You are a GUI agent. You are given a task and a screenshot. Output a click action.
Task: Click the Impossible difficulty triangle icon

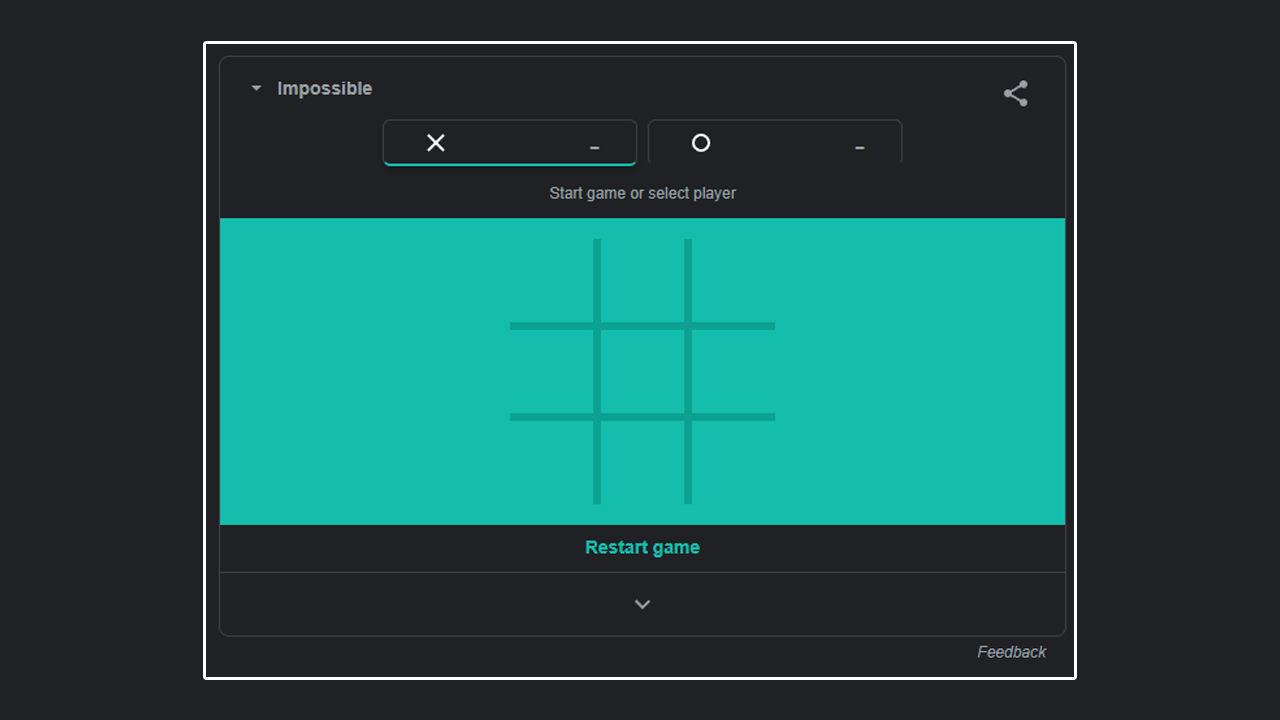[255, 88]
